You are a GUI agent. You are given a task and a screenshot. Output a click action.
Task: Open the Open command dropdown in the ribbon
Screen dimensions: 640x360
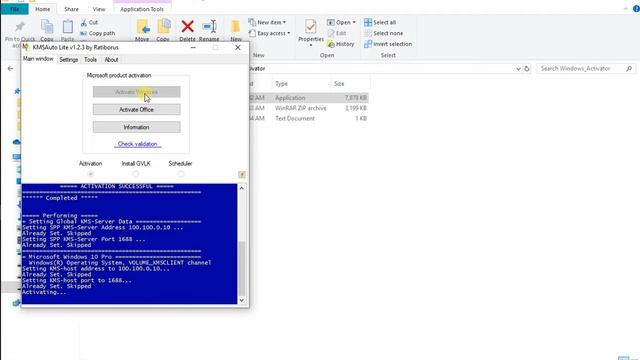[341, 22]
